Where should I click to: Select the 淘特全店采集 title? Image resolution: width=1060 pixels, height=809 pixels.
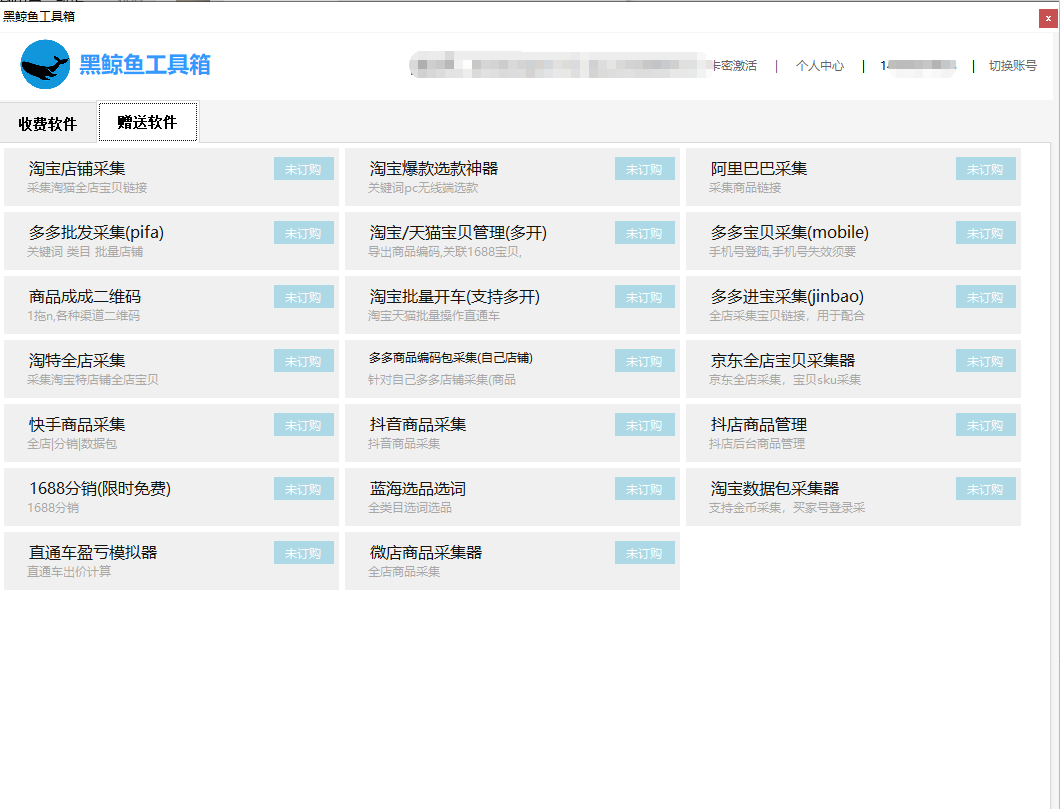[x=77, y=360]
